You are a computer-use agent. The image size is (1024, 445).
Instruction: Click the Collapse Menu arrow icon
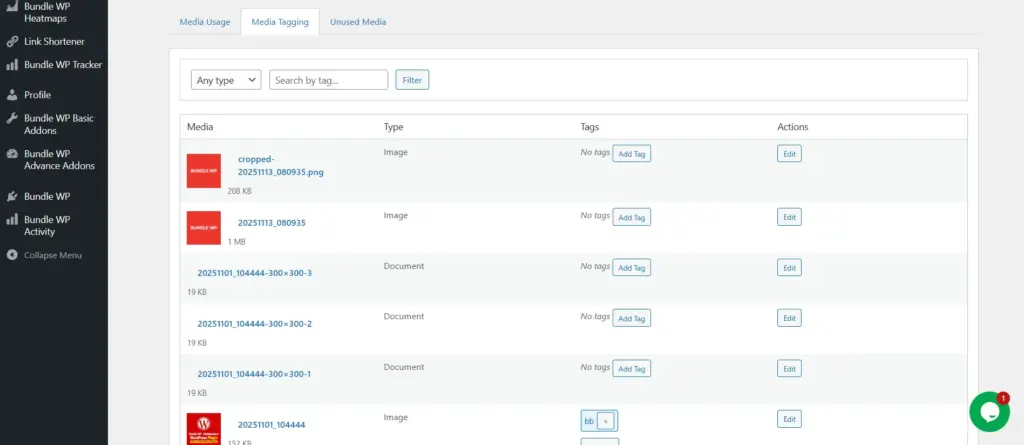(12, 255)
